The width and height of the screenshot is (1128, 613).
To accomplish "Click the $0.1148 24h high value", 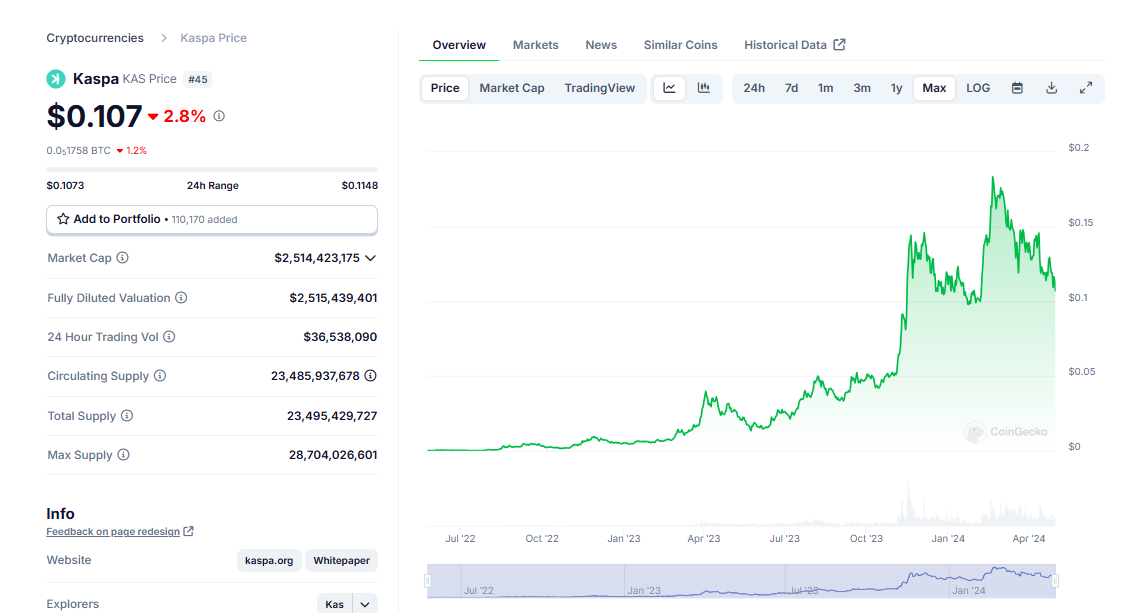I will click(x=360, y=186).
